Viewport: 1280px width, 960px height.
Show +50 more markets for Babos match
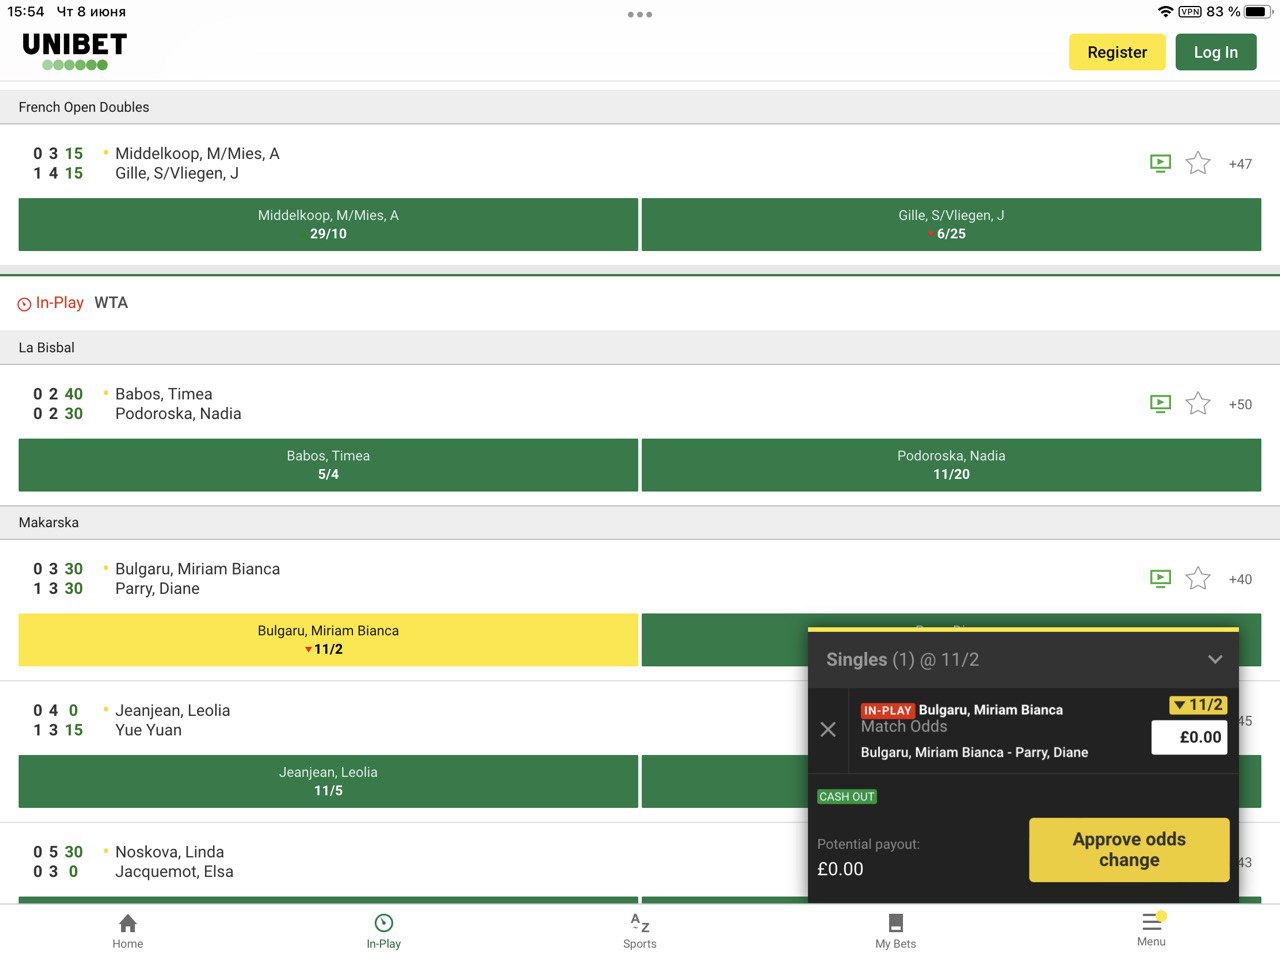[1240, 404]
